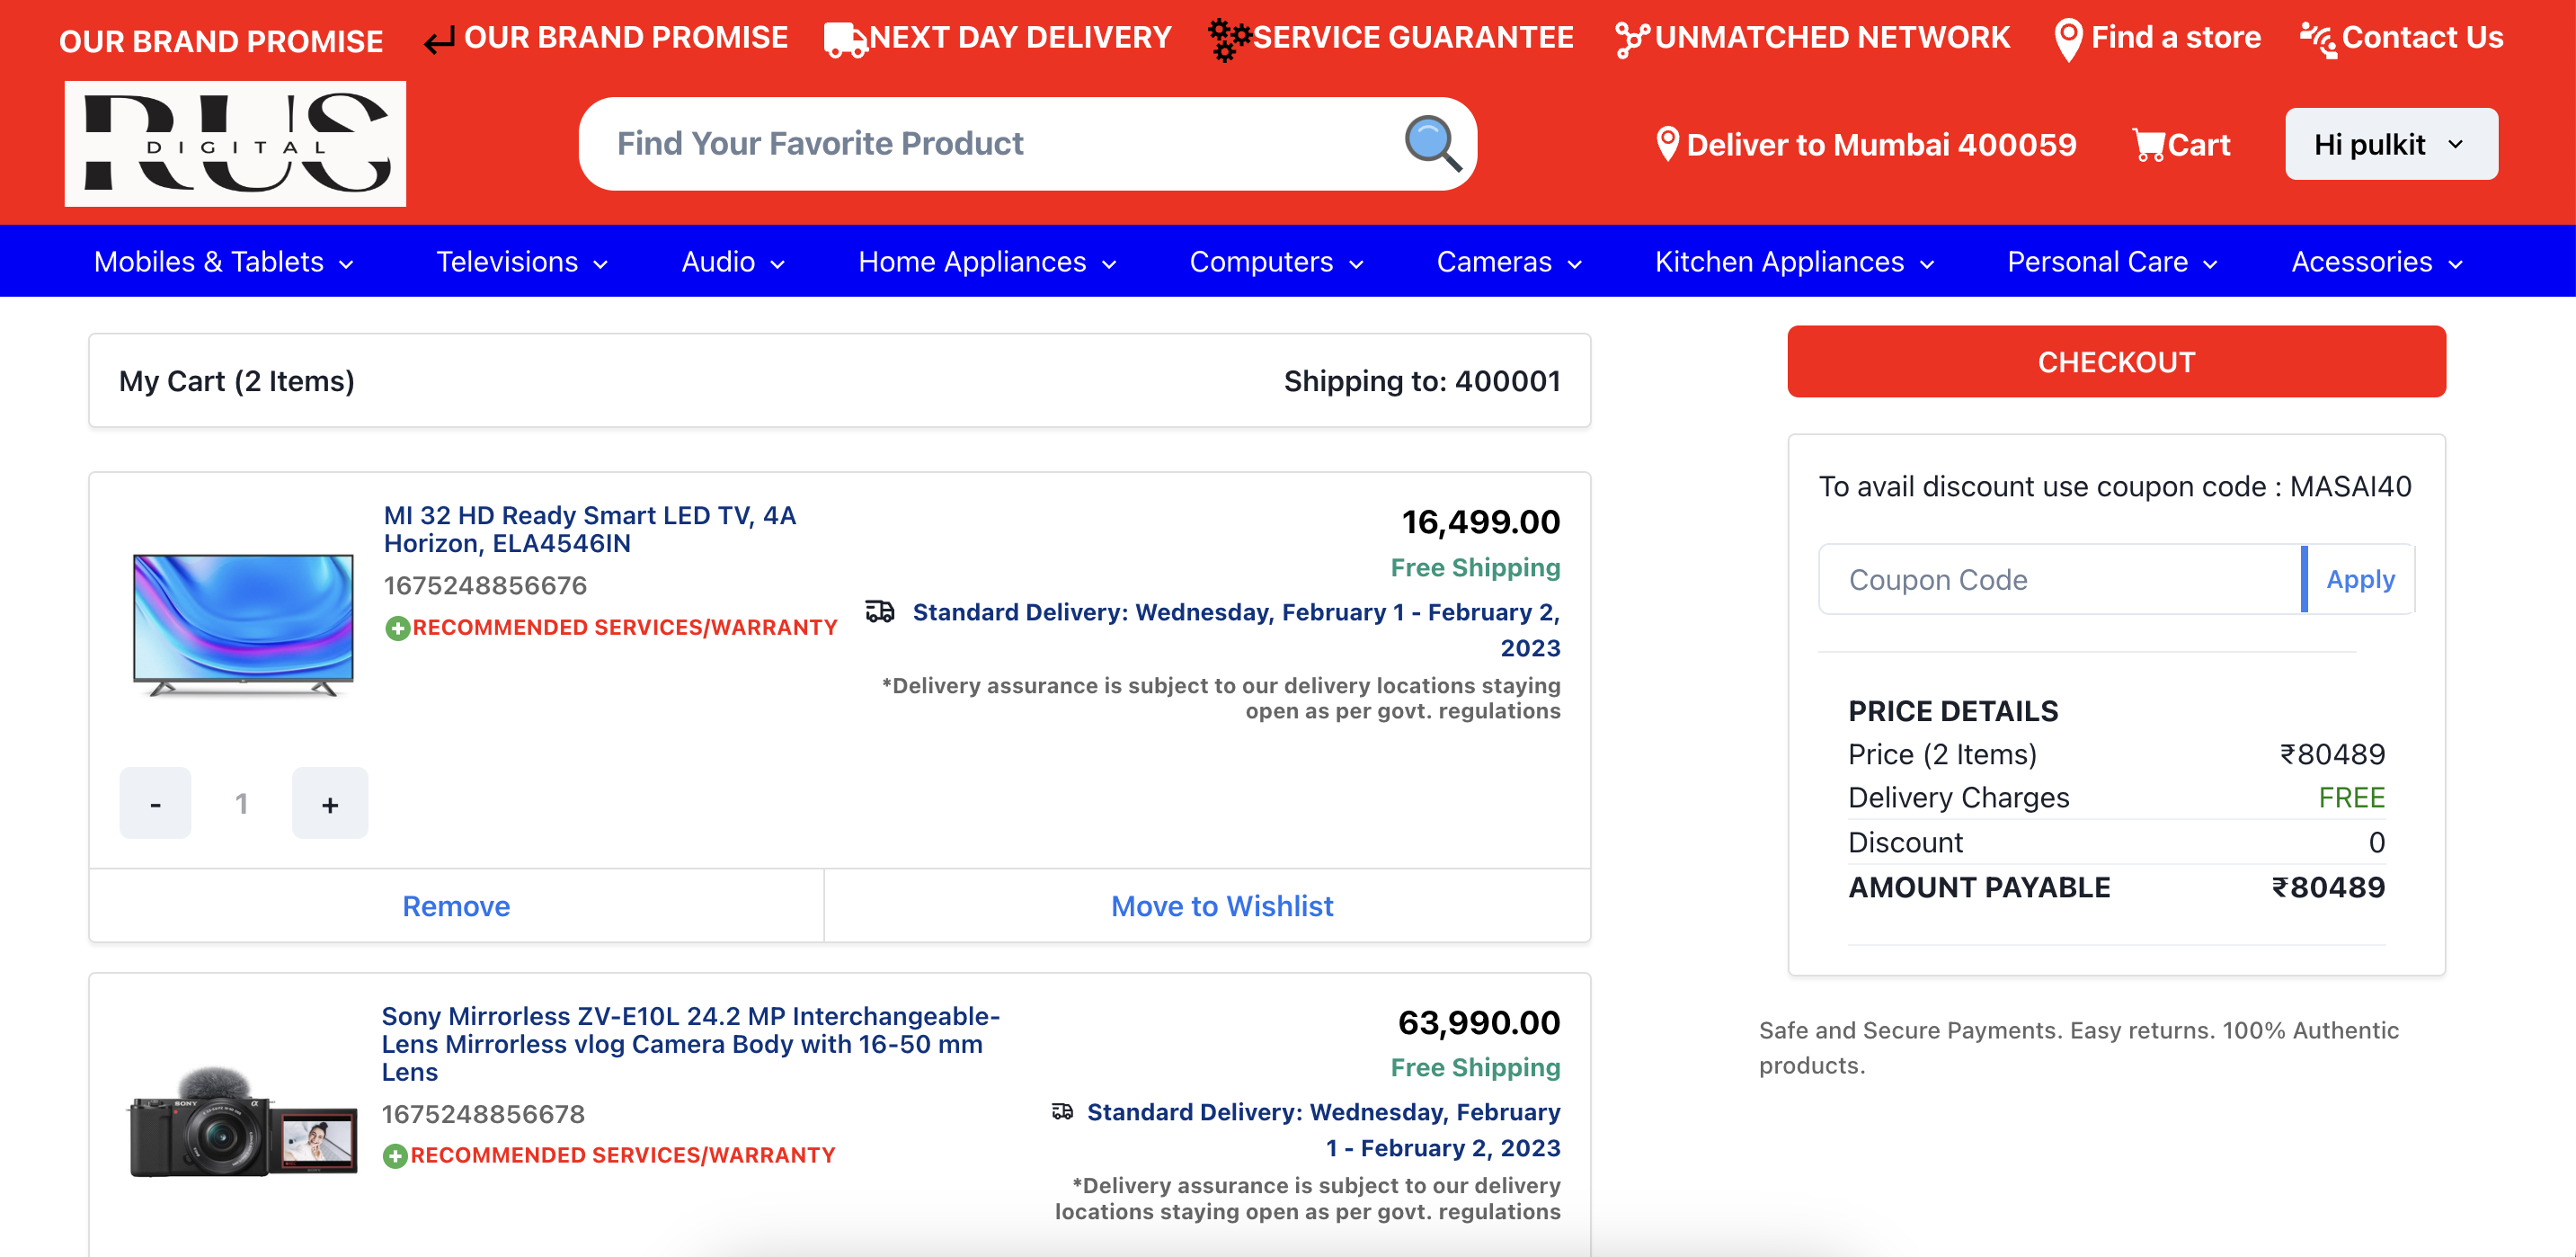
Task: Click the Service Guarantee gears icon
Action: [x=1227, y=37]
